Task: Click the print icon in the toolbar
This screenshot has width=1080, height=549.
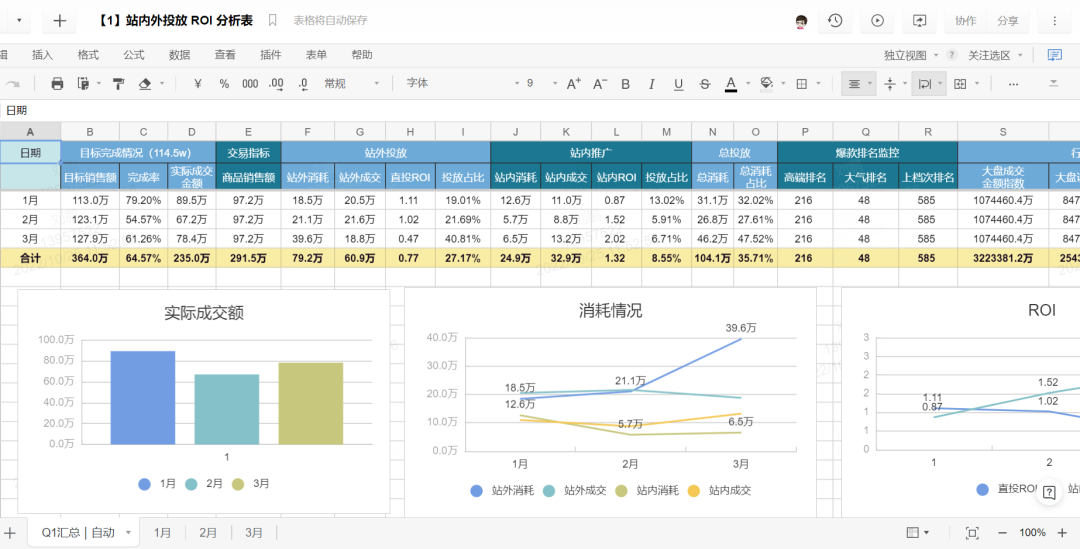Action: [x=57, y=83]
